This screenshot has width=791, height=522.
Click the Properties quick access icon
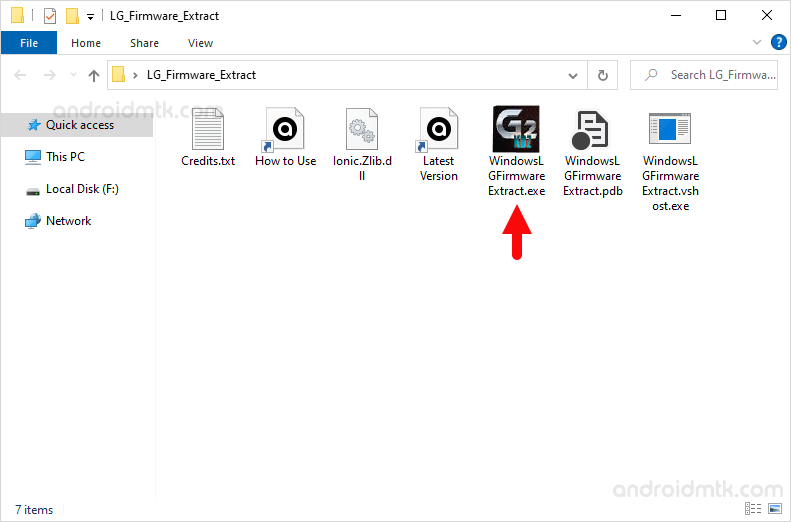click(49, 16)
